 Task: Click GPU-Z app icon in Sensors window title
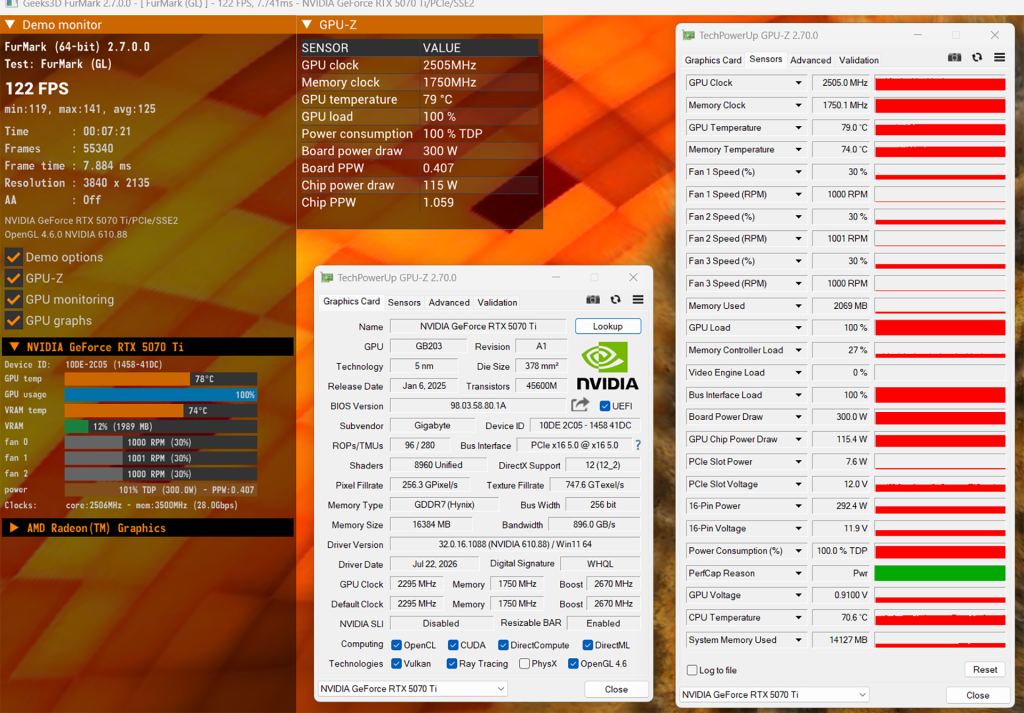click(688, 35)
